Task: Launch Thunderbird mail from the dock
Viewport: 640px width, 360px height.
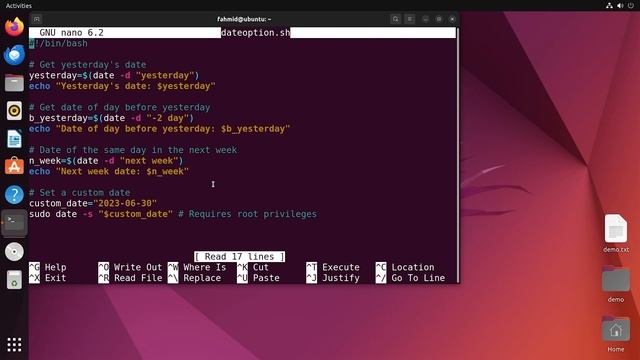Action: pyautogui.click(x=14, y=55)
